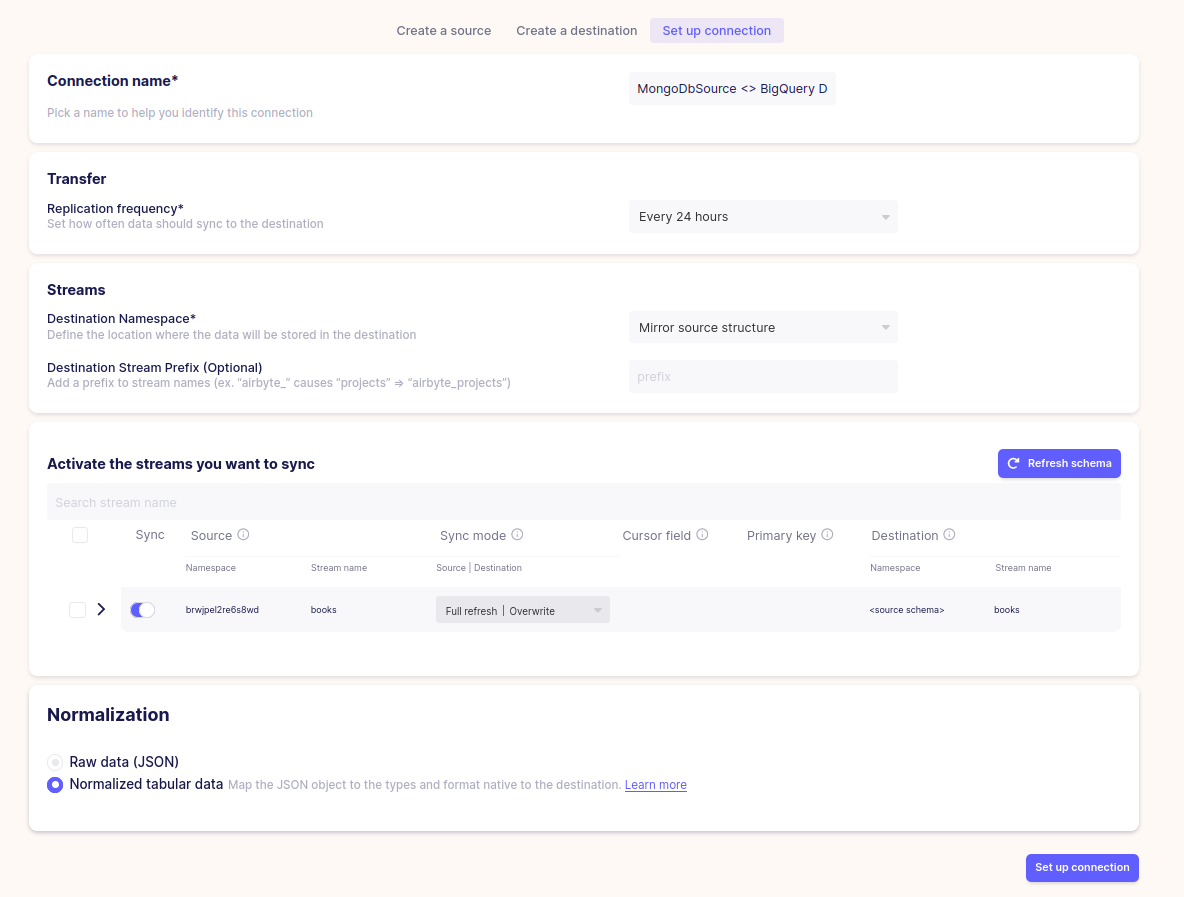The width and height of the screenshot is (1184, 897).
Task: Select the Raw data (JSON) option
Action: coord(55,761)
